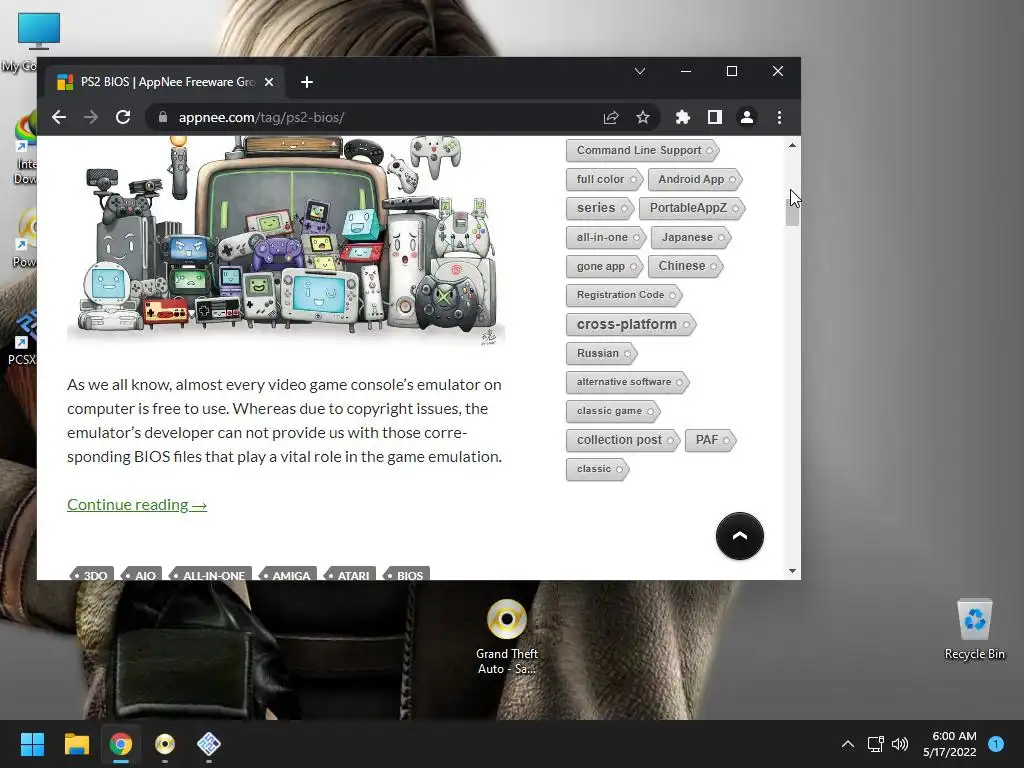Close the PS2 BIOS tab
The image size is (1024, 768).
pos(269,82)
